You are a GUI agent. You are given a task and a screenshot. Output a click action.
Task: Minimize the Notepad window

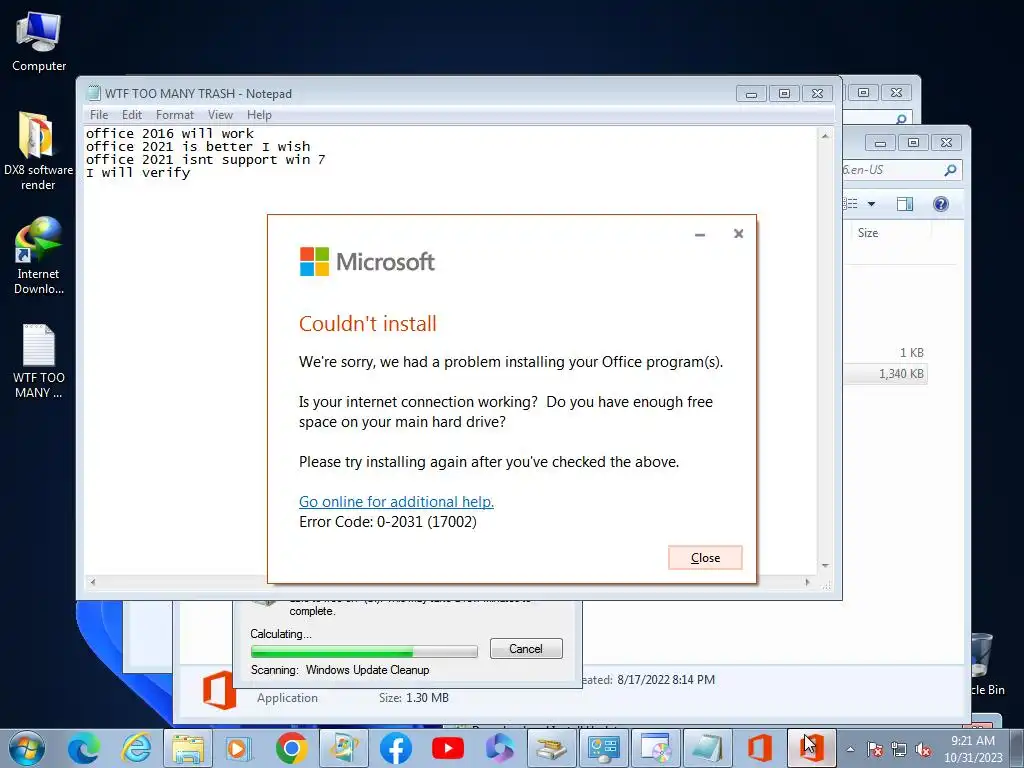tap(751, 94)
